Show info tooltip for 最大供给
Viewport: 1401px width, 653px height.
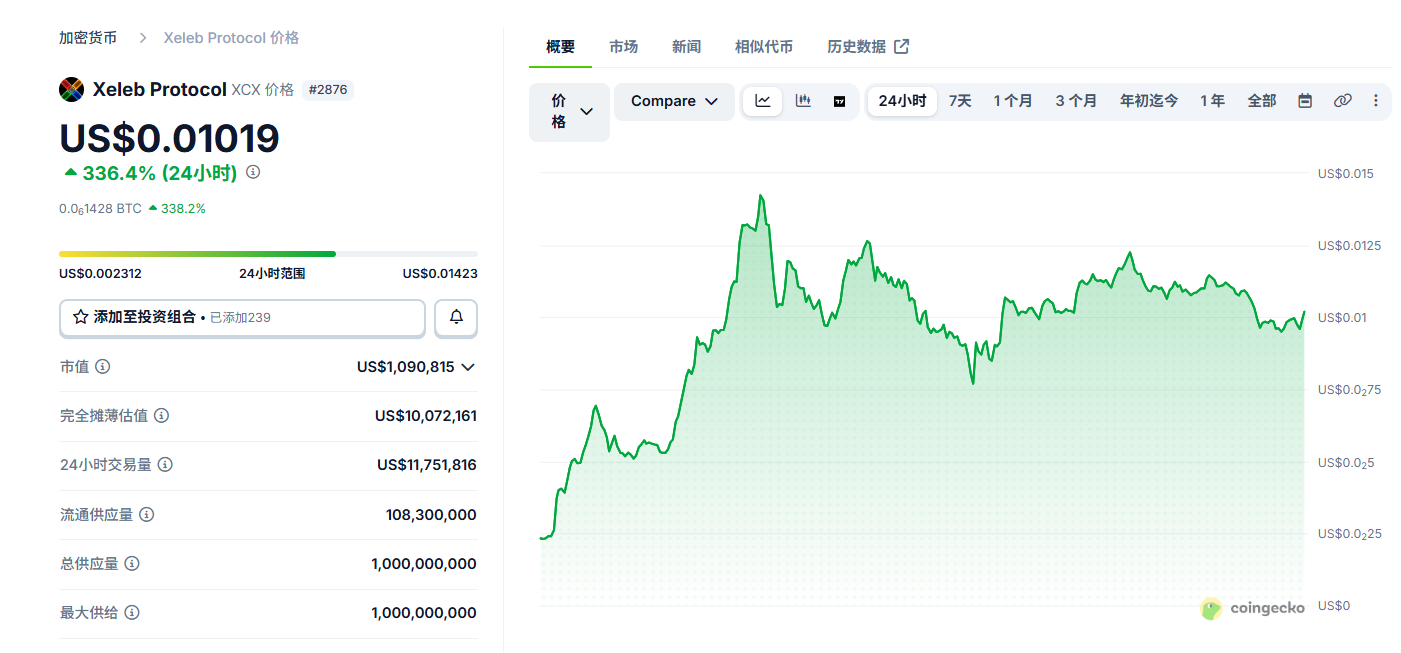pos(131,612)
